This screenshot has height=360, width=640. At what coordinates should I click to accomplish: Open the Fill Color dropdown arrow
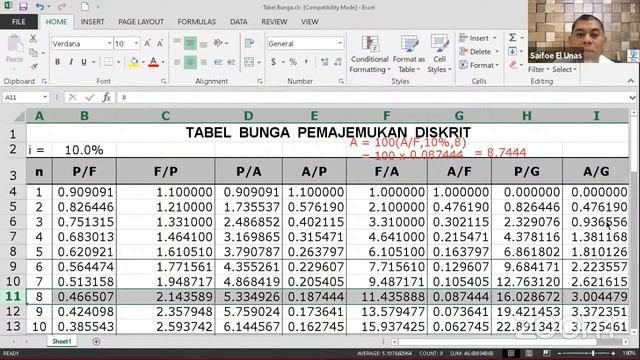click(143, 62)
